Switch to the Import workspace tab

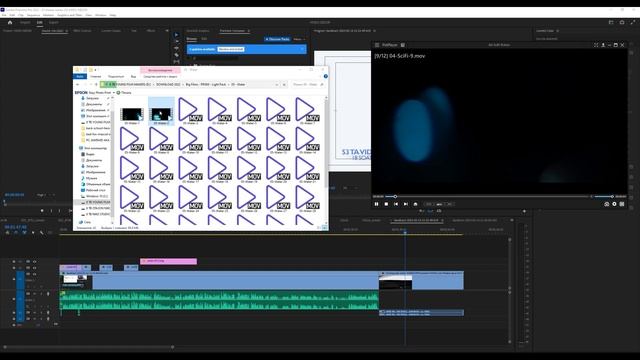[25, 22]
